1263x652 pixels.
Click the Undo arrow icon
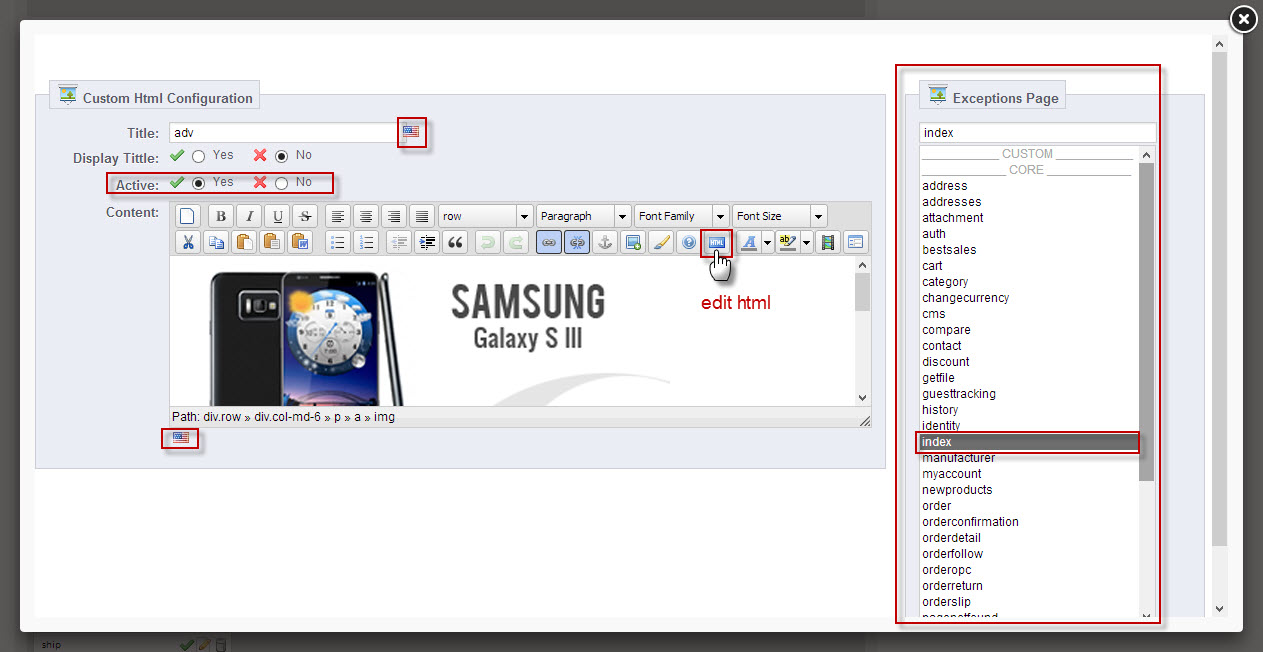[487, 242]
